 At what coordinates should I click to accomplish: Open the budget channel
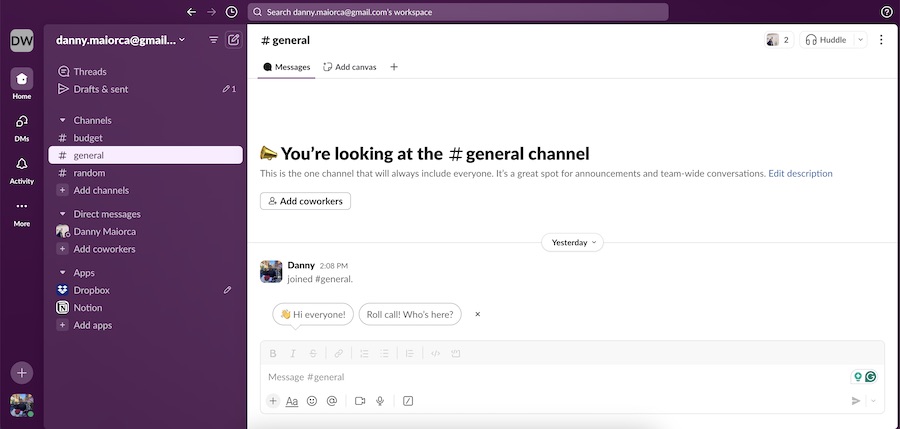coord(145,138)
